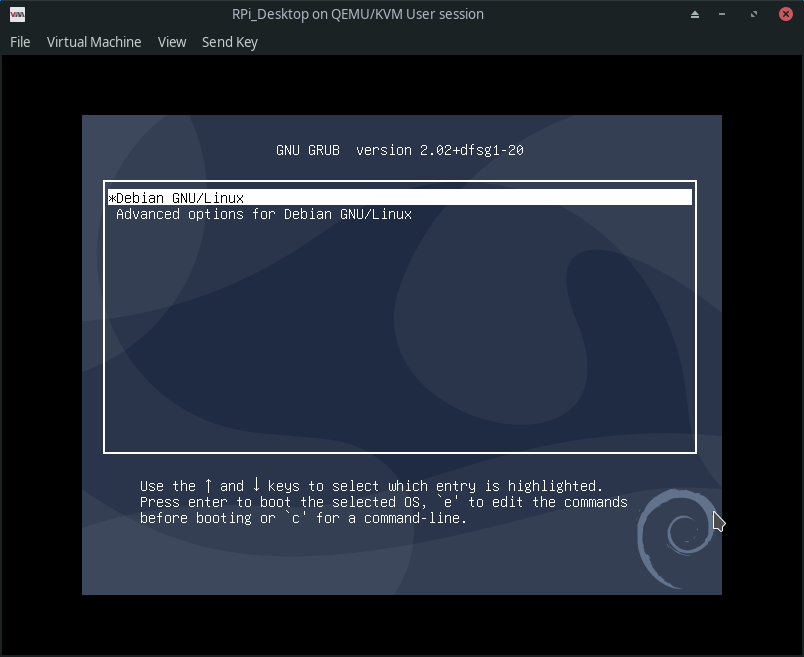Click the GNU GRUB version 2.02+dfsg1-20 header text
The image size is (804, 657).
[399, 150]
